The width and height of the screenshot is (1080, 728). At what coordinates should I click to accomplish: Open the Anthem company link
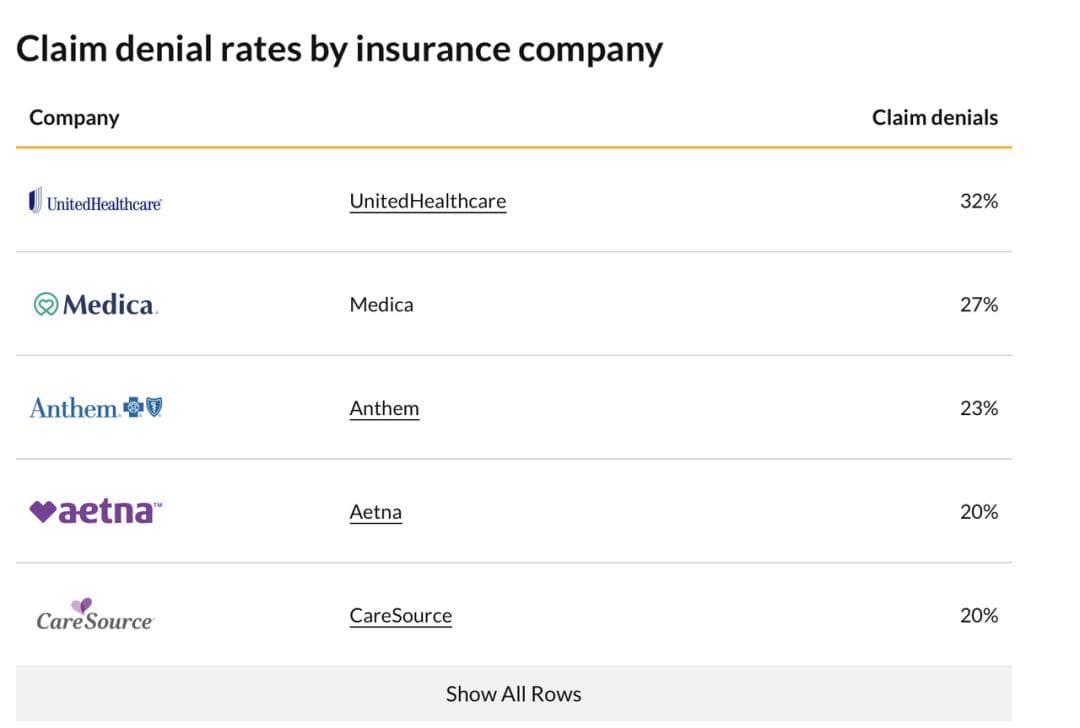(384, 408)
